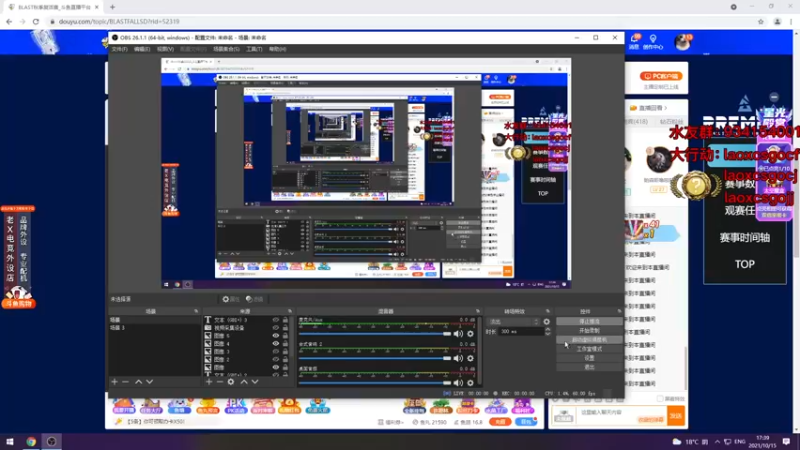Open the Chrome profile avatar icon
Screen dimensions: 800x450
777,21
